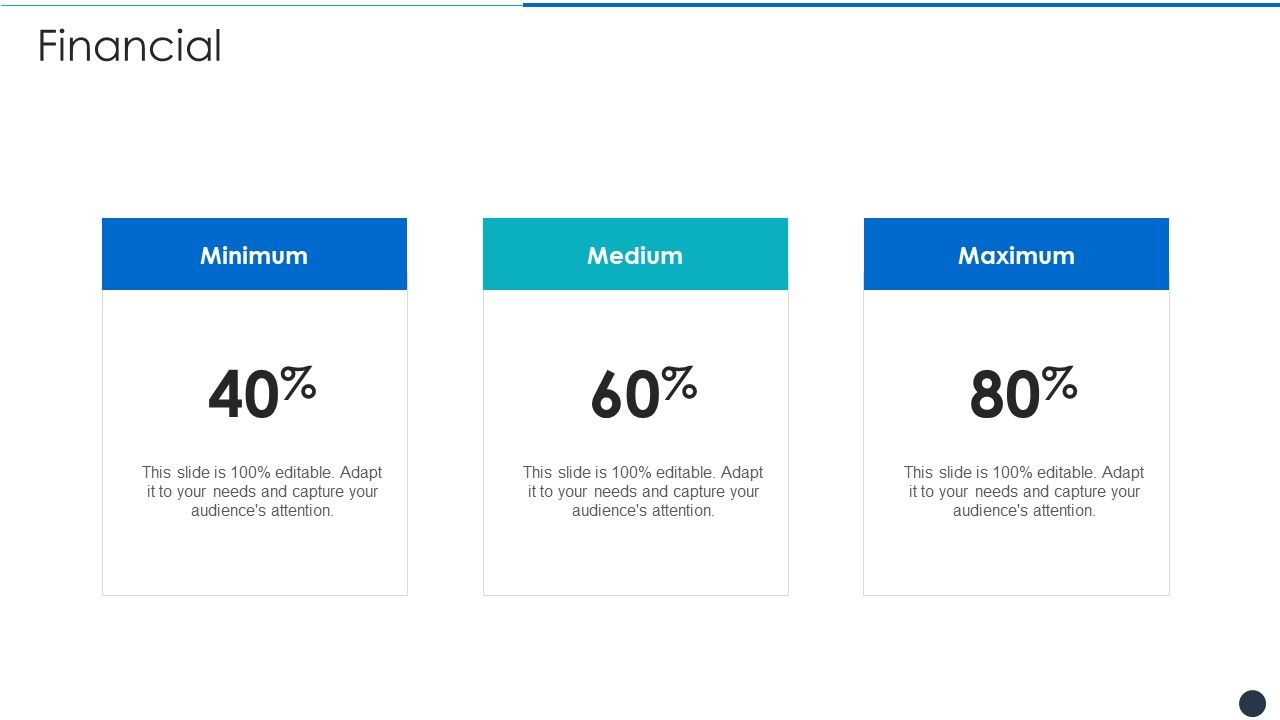
Task: Select description text under 80%
Action: pyautogui.click(x=1024, y=491)
